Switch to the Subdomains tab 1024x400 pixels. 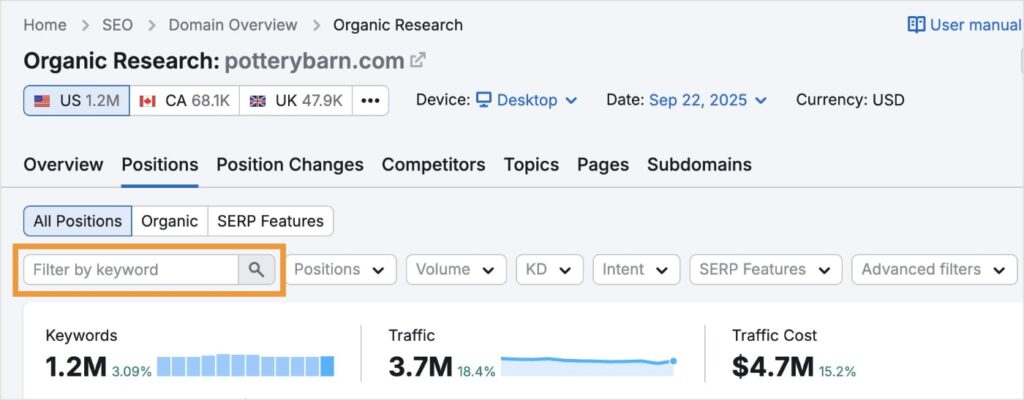point(699,165)
